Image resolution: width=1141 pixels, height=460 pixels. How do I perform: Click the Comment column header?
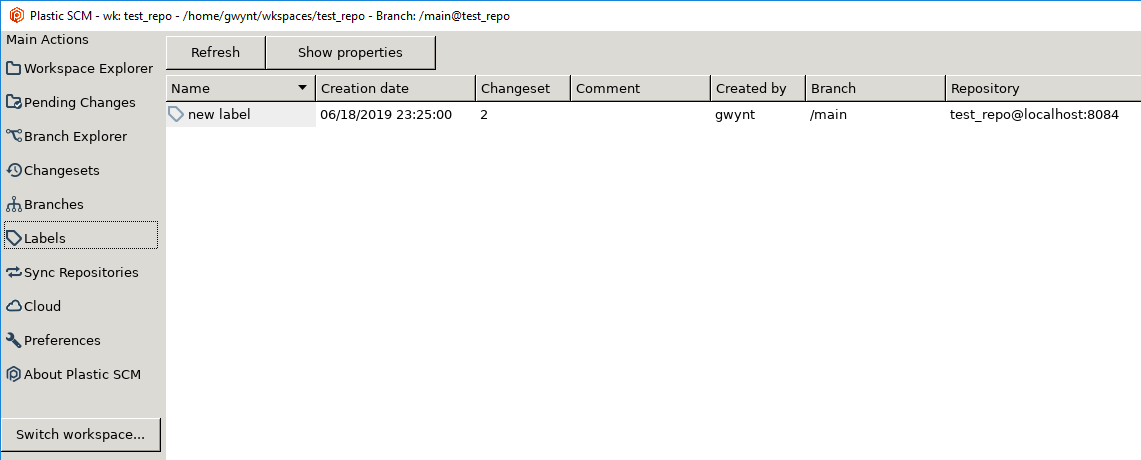(x=641, y=88)
